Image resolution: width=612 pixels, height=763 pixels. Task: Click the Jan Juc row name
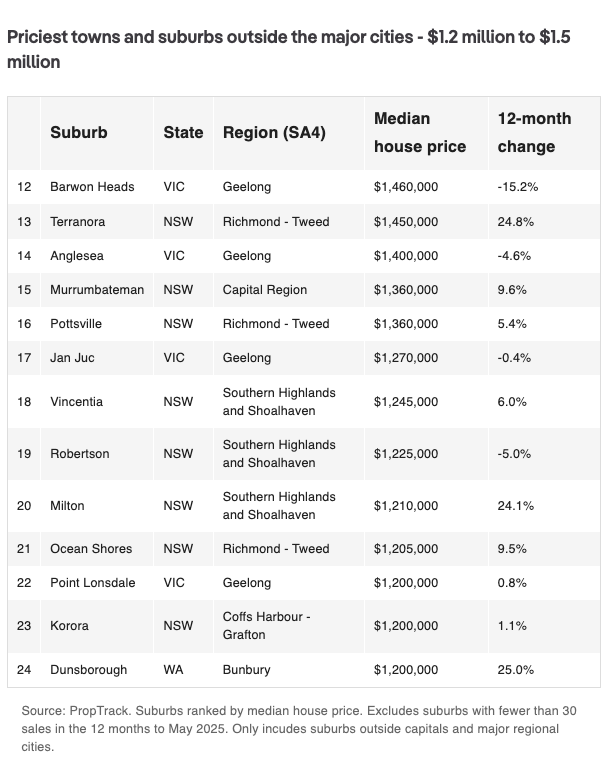tap(72, 358)
